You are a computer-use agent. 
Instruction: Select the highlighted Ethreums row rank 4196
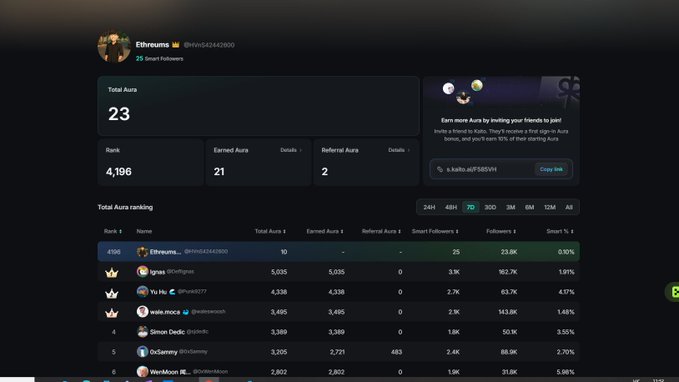338,252
